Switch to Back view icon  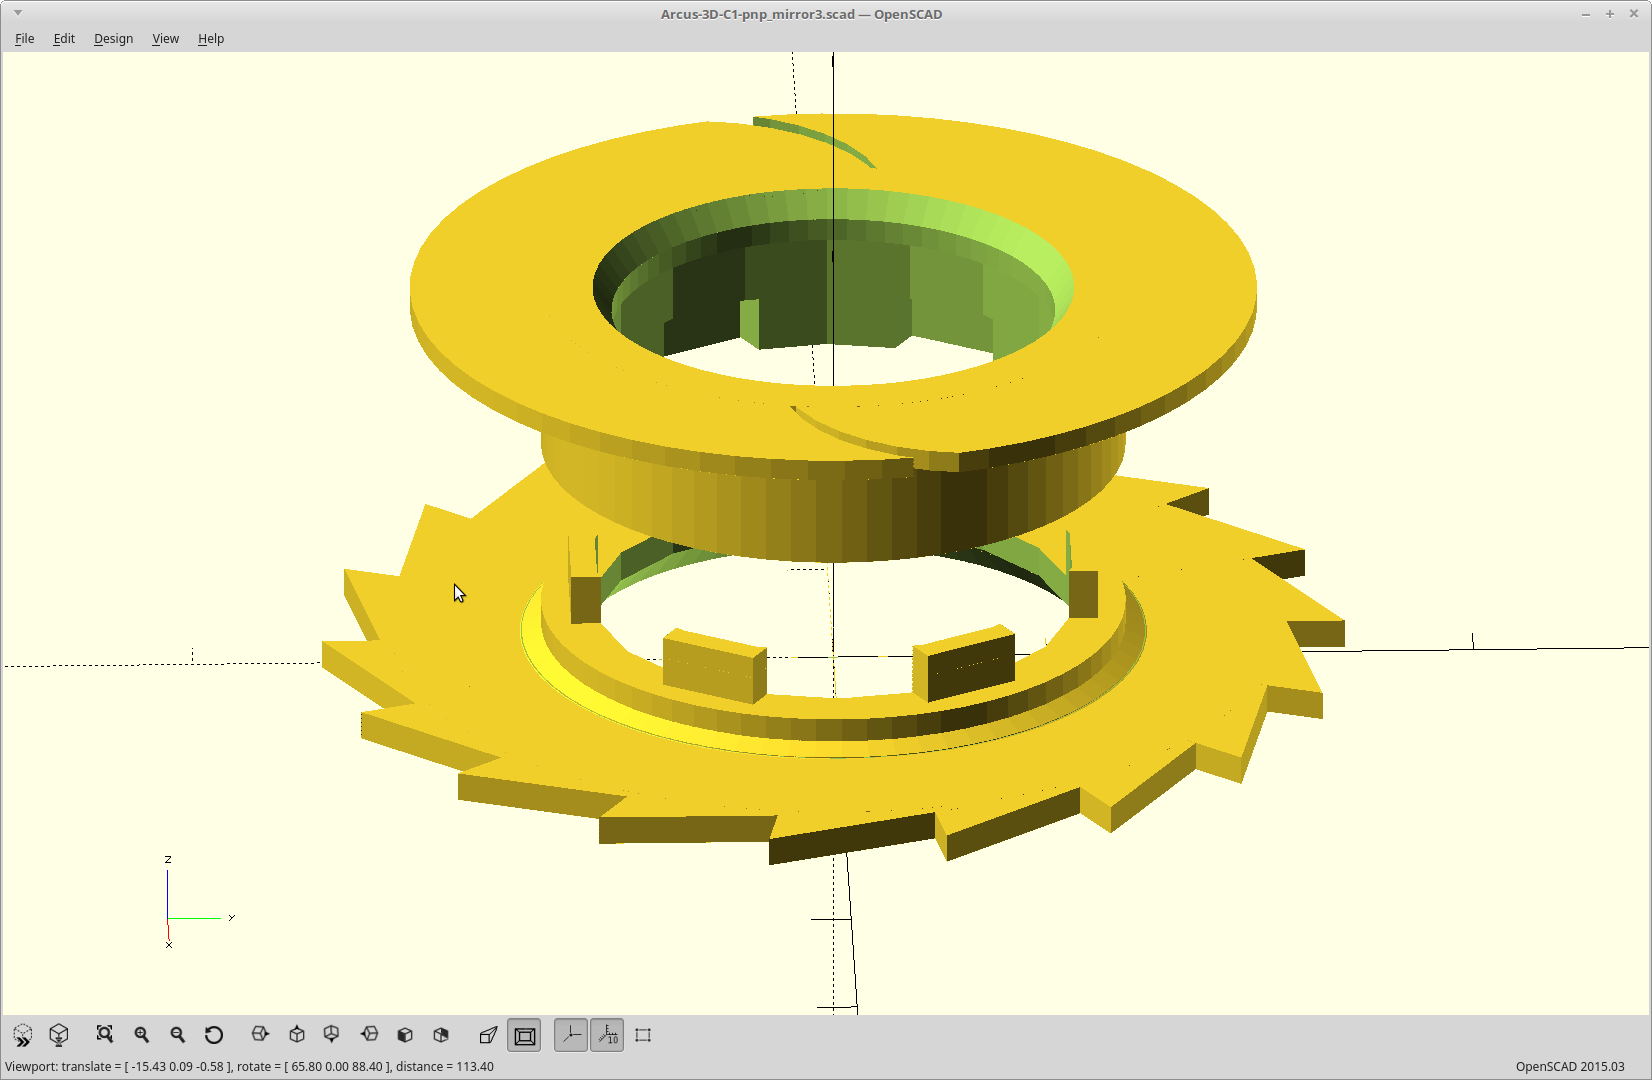pyautogui.click(x=441, y=1035)
